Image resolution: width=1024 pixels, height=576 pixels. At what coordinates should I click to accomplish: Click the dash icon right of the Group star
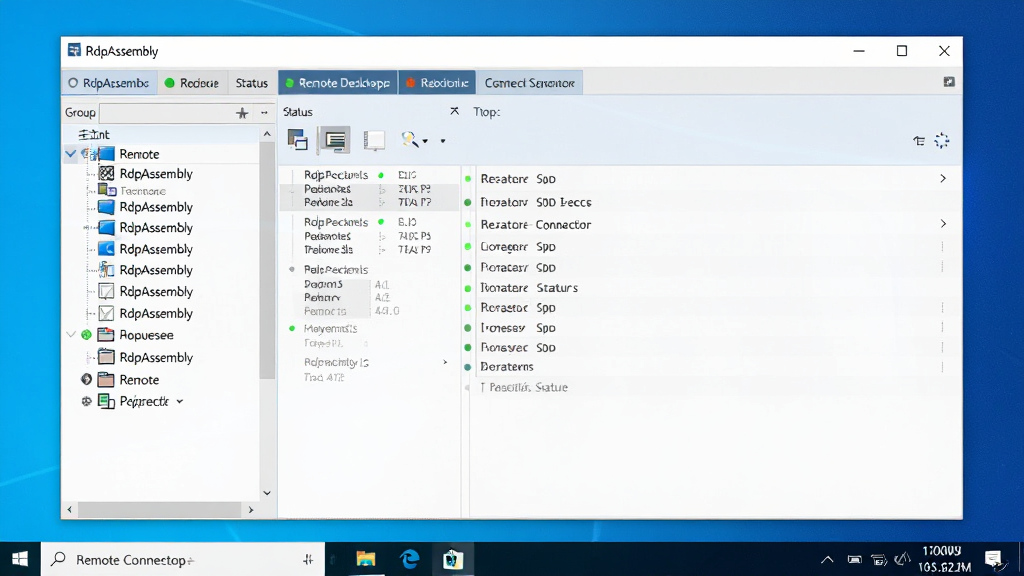[x=264, y=112]
